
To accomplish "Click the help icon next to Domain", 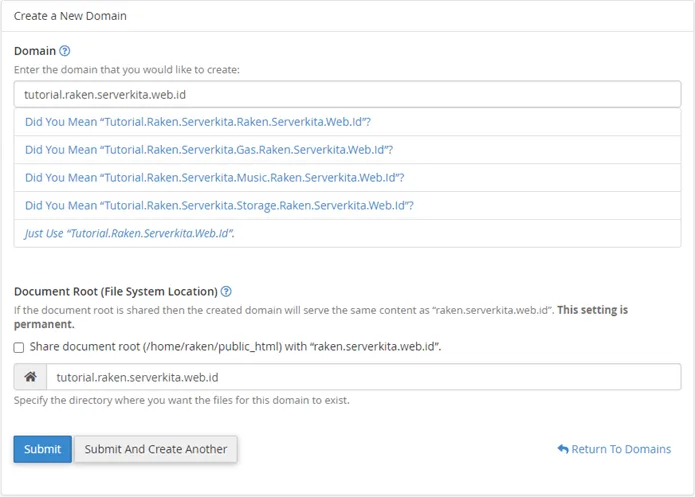I will point(65,51).
